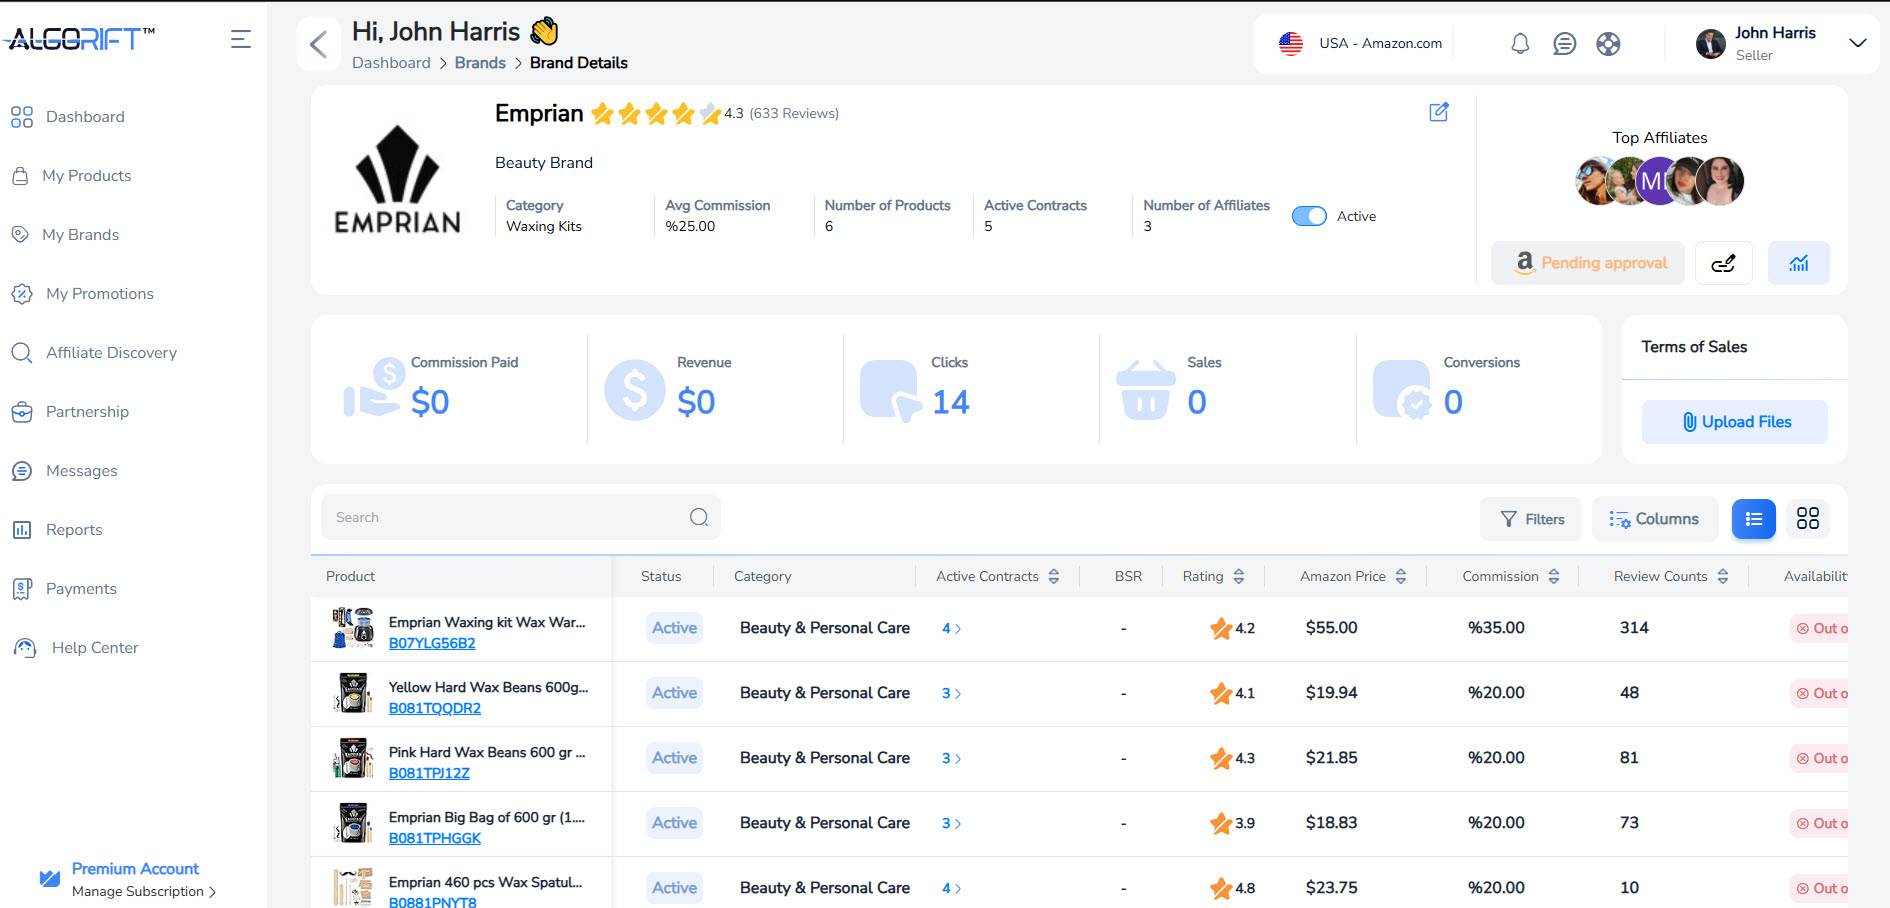Click the Upload Files button

[x=1734, y=422]
